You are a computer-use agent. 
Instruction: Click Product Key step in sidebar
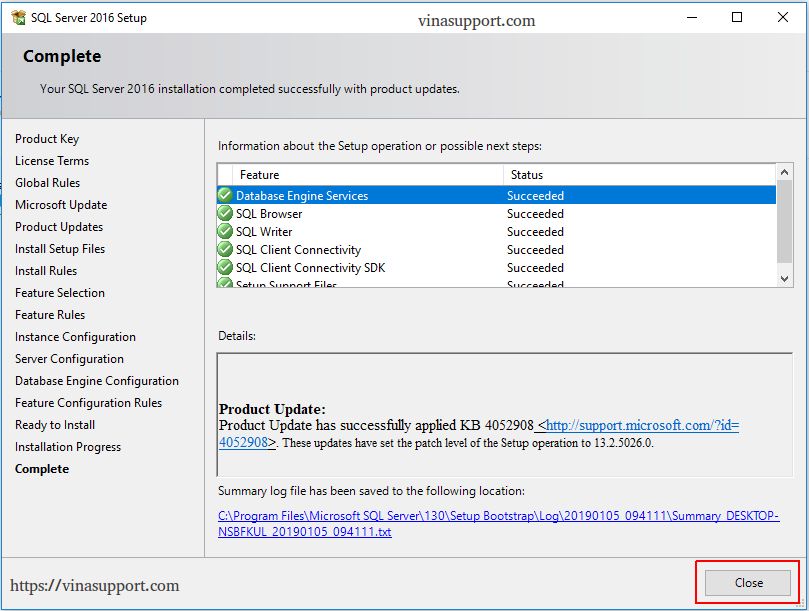(47, 139)
